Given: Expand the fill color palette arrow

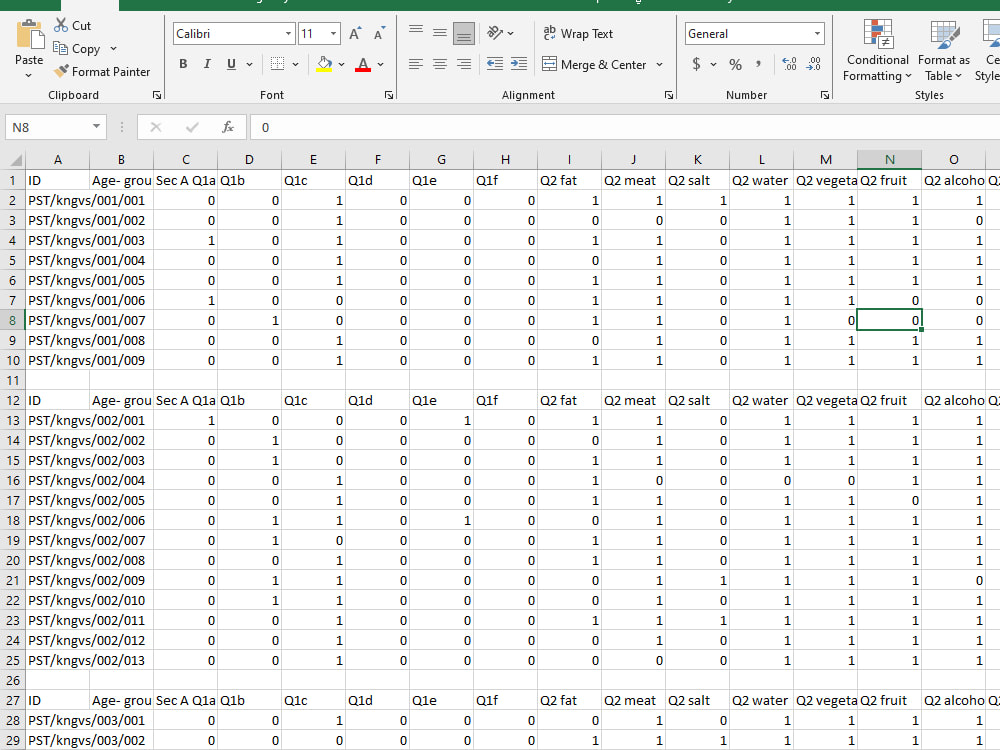Looking at the screenshot, I should [x=341, y=64].
